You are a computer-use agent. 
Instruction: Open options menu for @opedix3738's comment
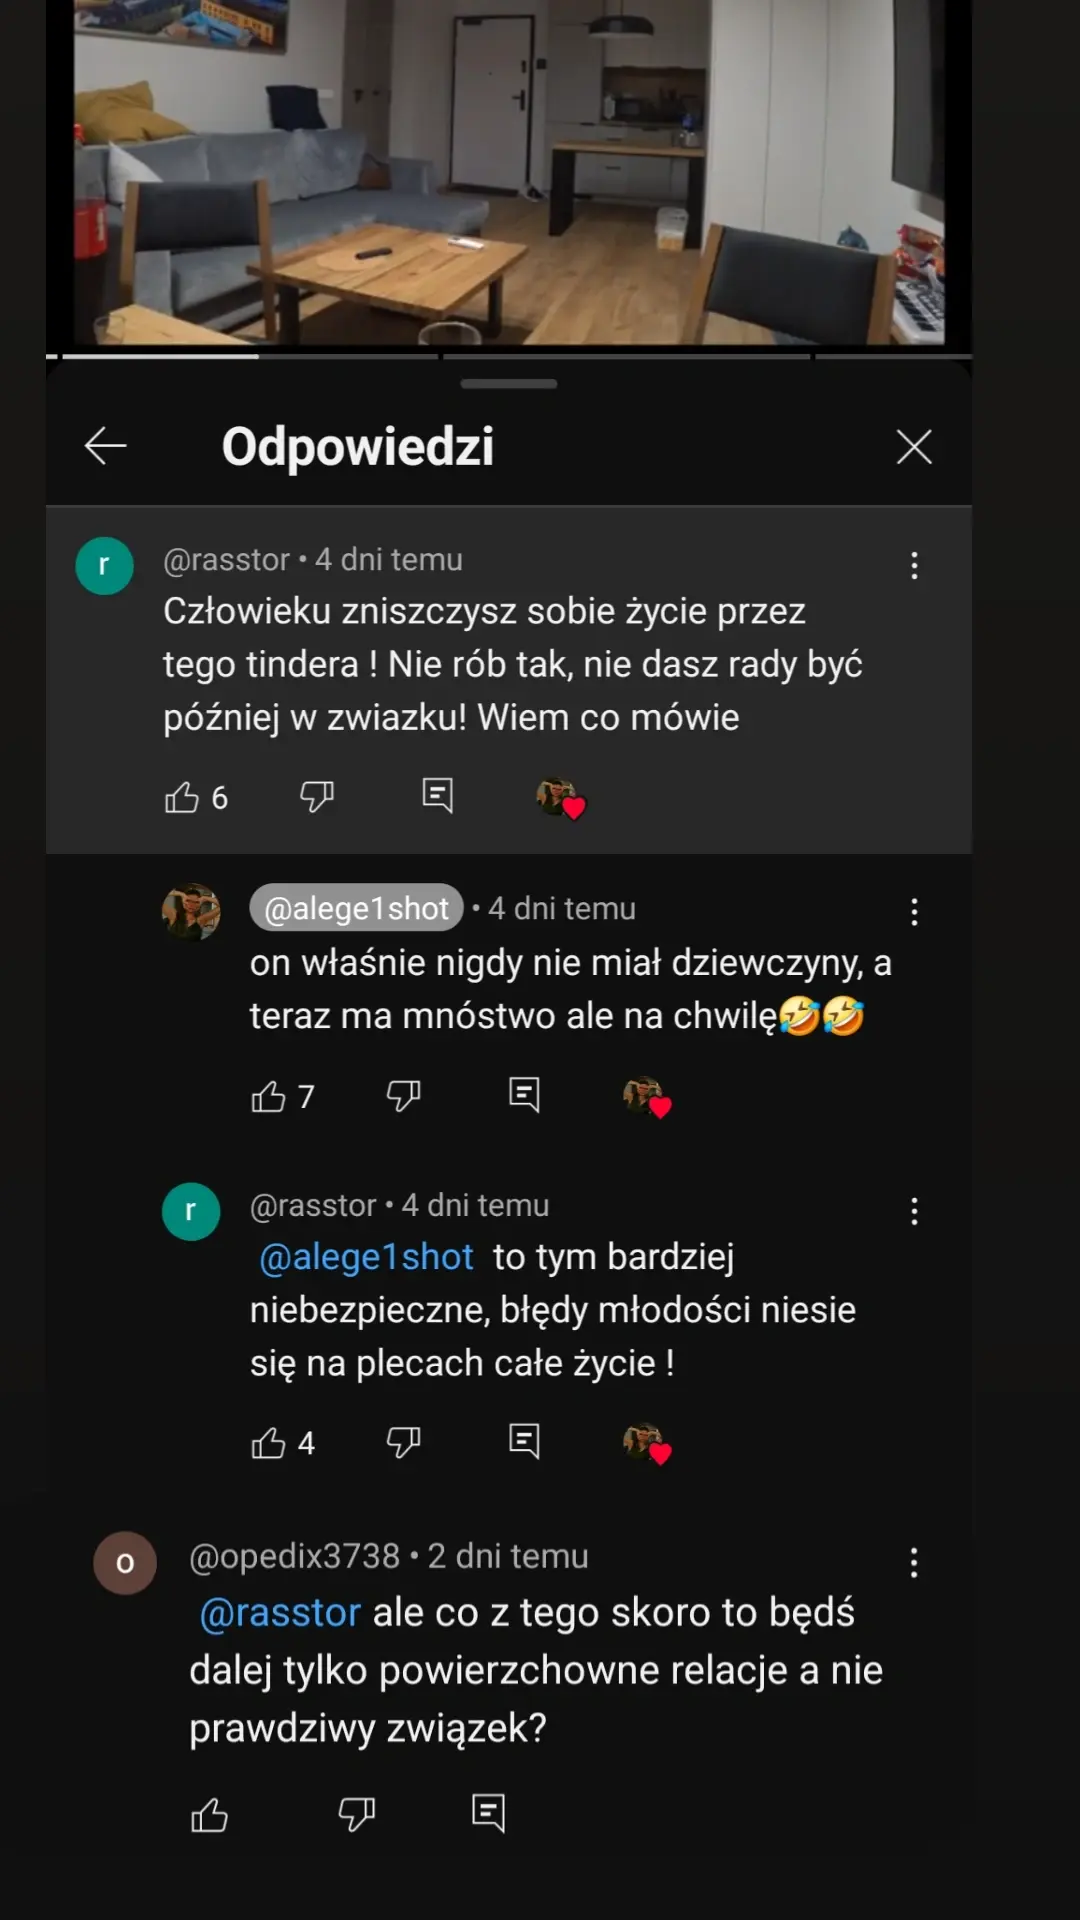pos(913,1563)
